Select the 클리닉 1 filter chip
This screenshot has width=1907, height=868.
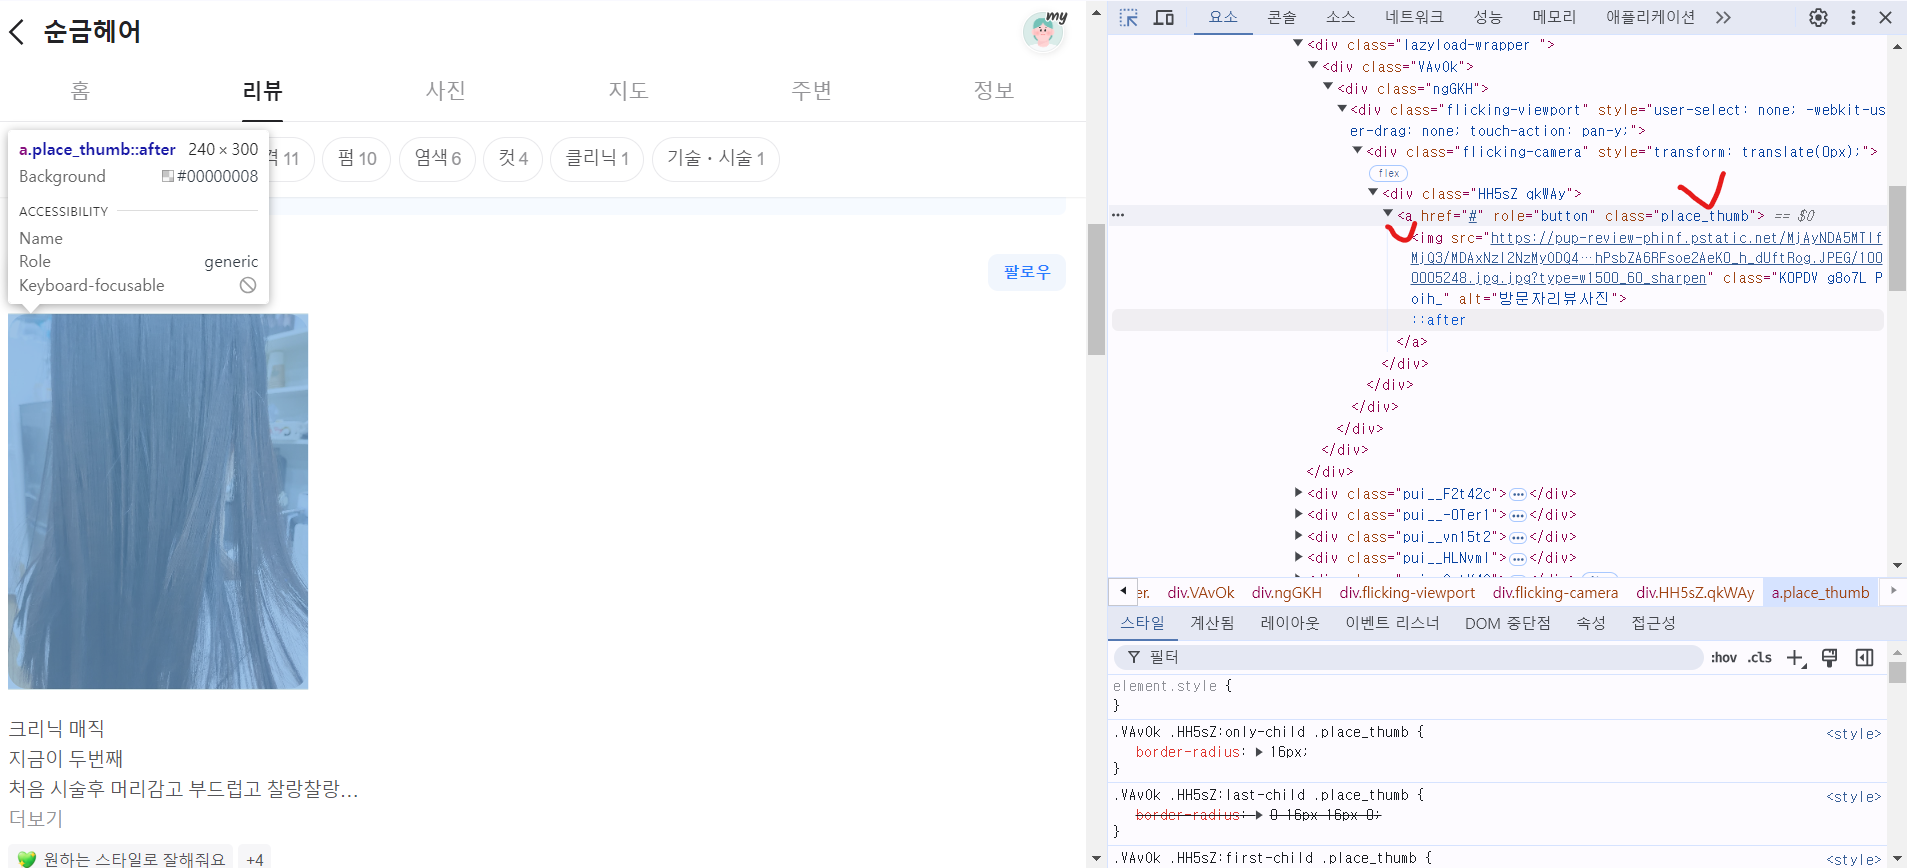pos(597,159)
